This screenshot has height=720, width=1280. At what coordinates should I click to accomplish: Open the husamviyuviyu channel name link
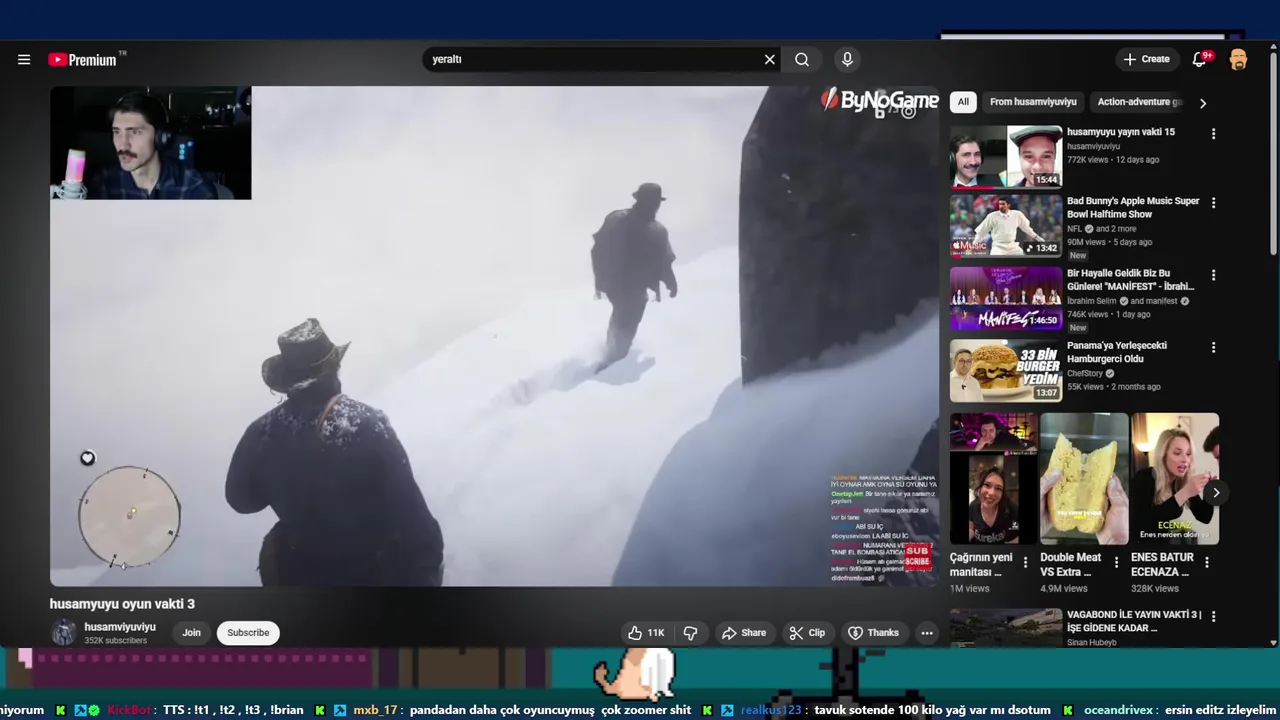pos(120,627)
